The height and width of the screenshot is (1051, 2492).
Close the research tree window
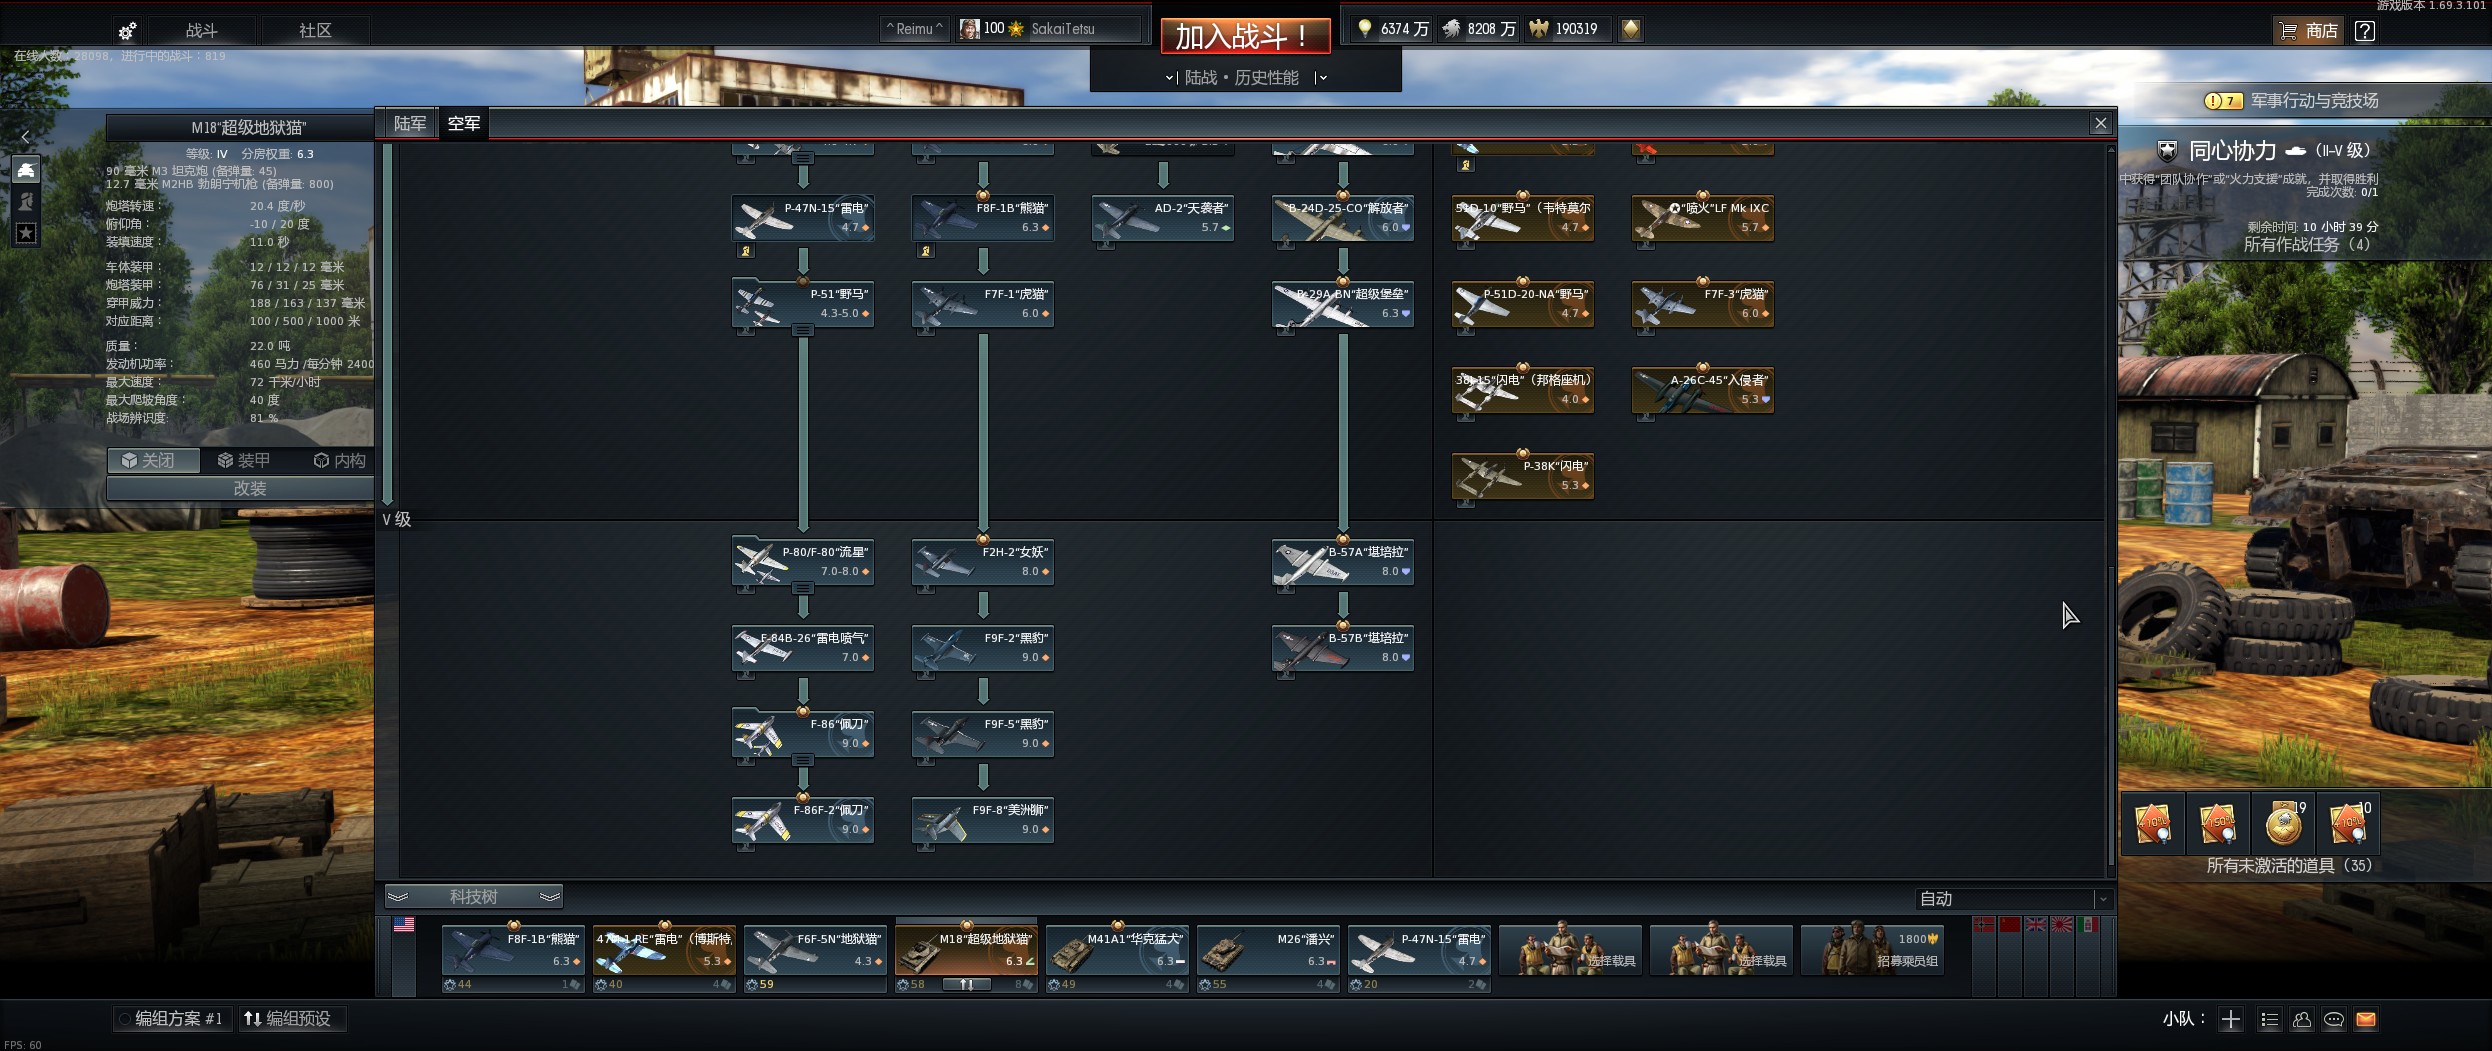[x=2101, y=123]
